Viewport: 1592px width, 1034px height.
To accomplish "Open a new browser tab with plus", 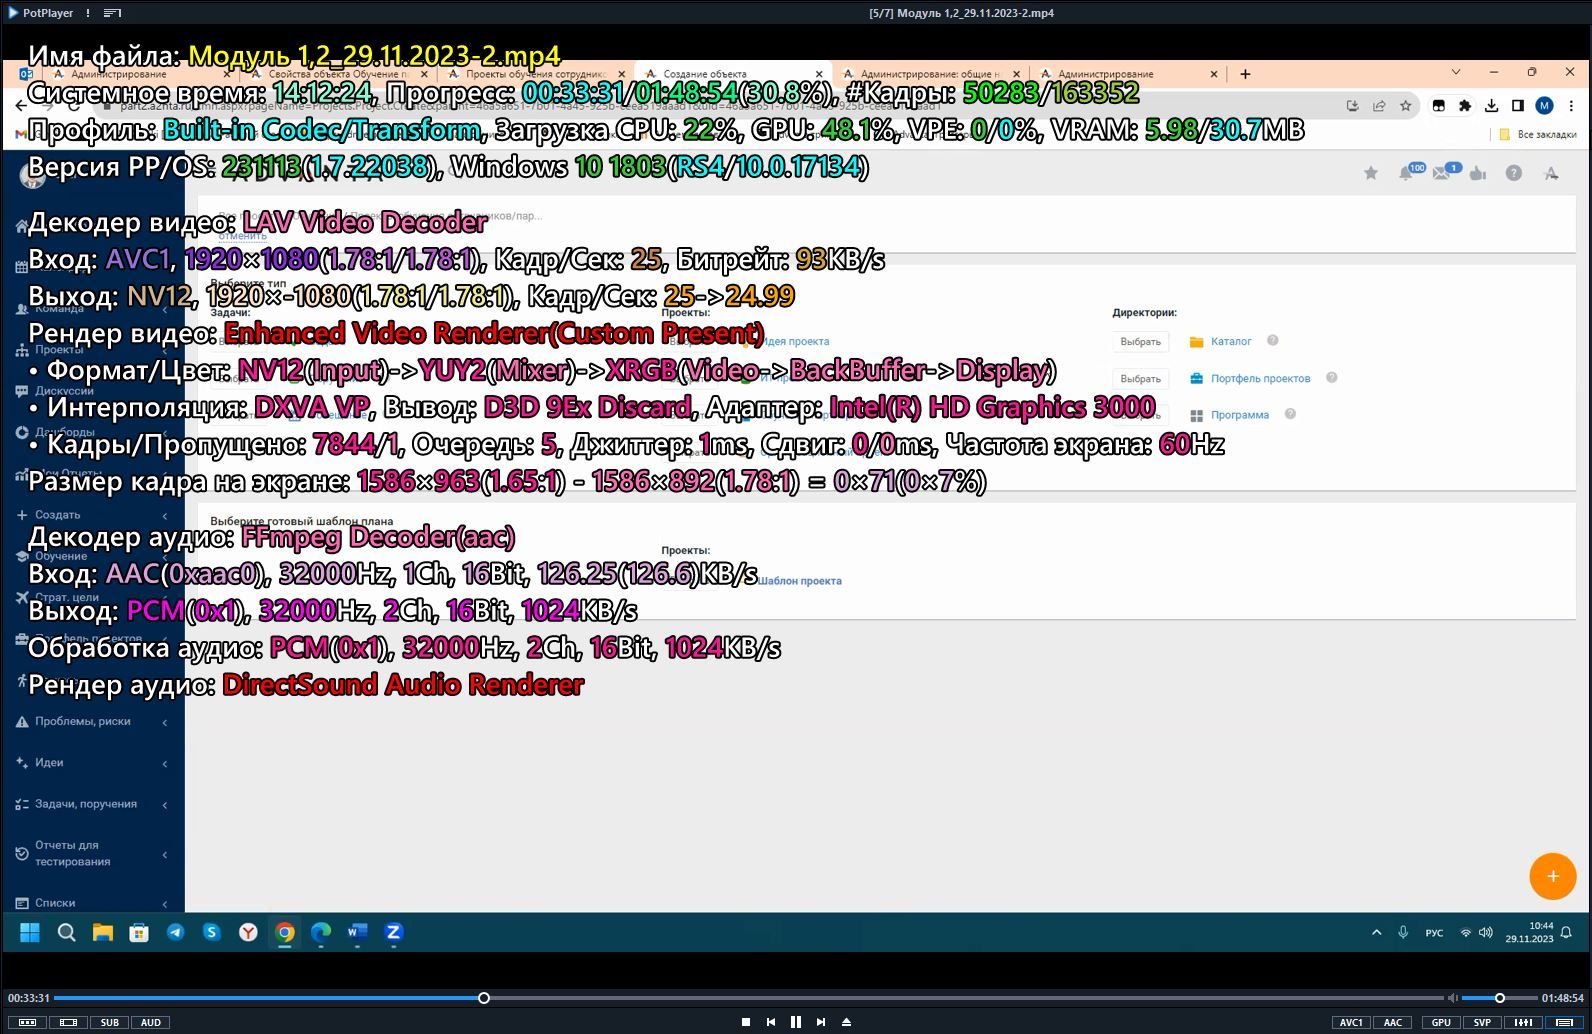I will coord(1245,74).
